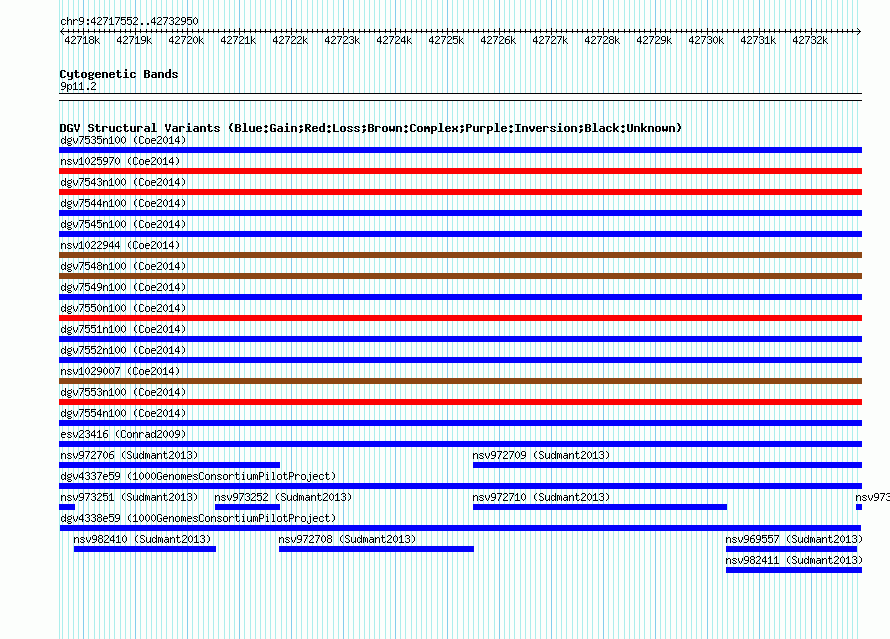890x639 pixels.
Task: Select the nsv982411 (Sudmant2013) label
Action: 794,560
